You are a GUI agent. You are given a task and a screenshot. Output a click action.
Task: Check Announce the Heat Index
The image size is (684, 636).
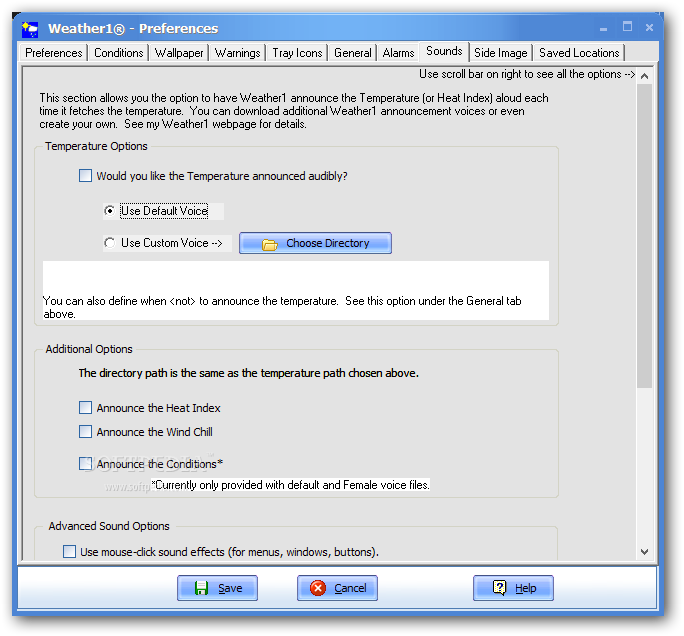click(85, 407)
